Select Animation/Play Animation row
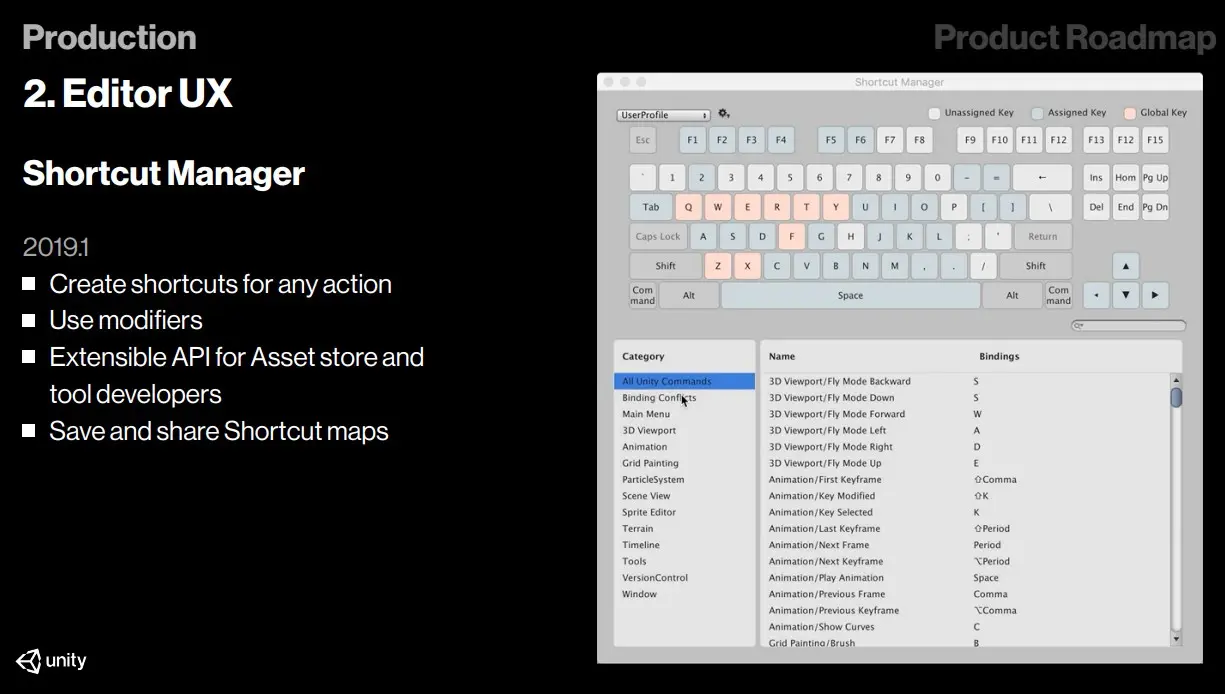 [965, 577]
